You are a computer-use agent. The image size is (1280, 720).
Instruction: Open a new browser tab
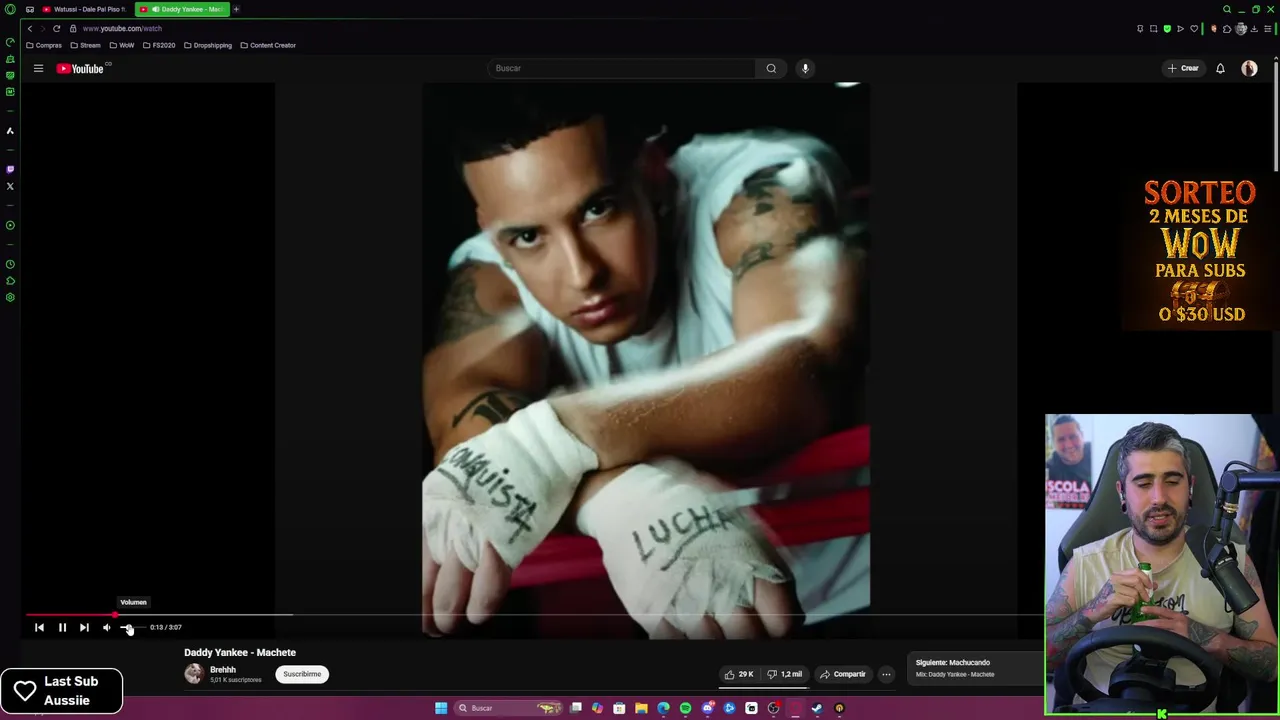click(x=237, y=9)
